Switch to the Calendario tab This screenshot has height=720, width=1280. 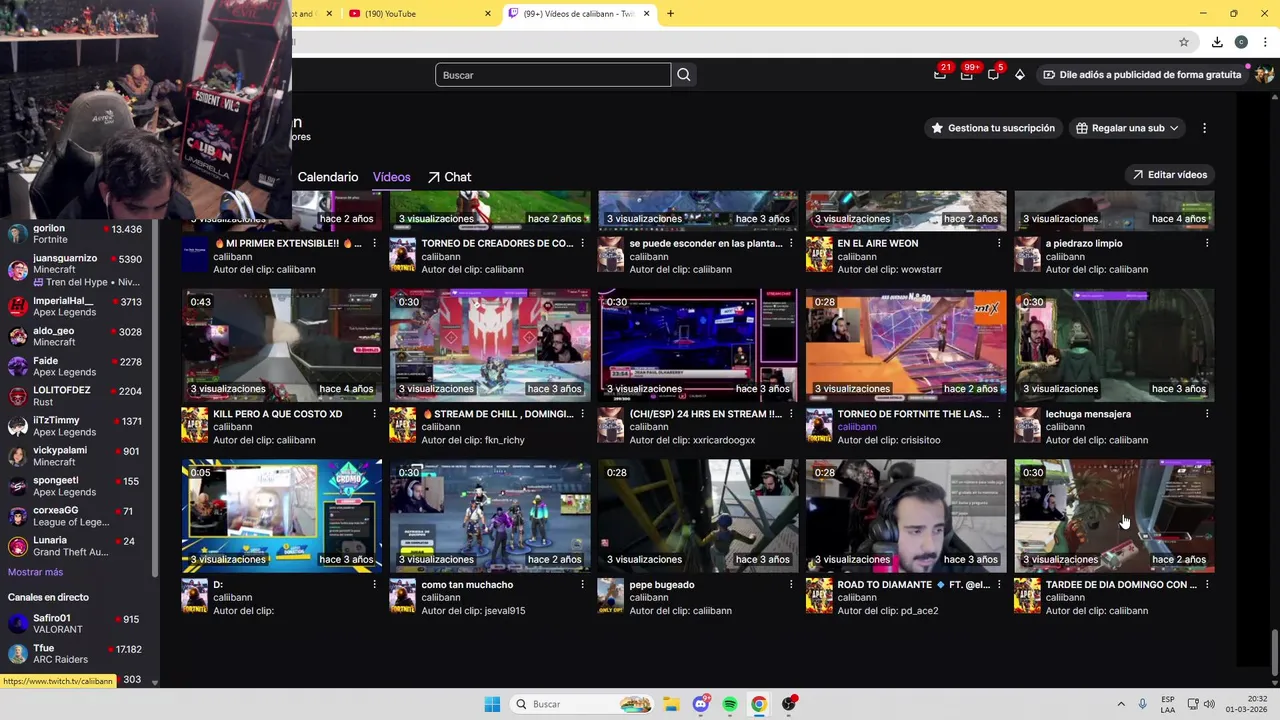327,177
